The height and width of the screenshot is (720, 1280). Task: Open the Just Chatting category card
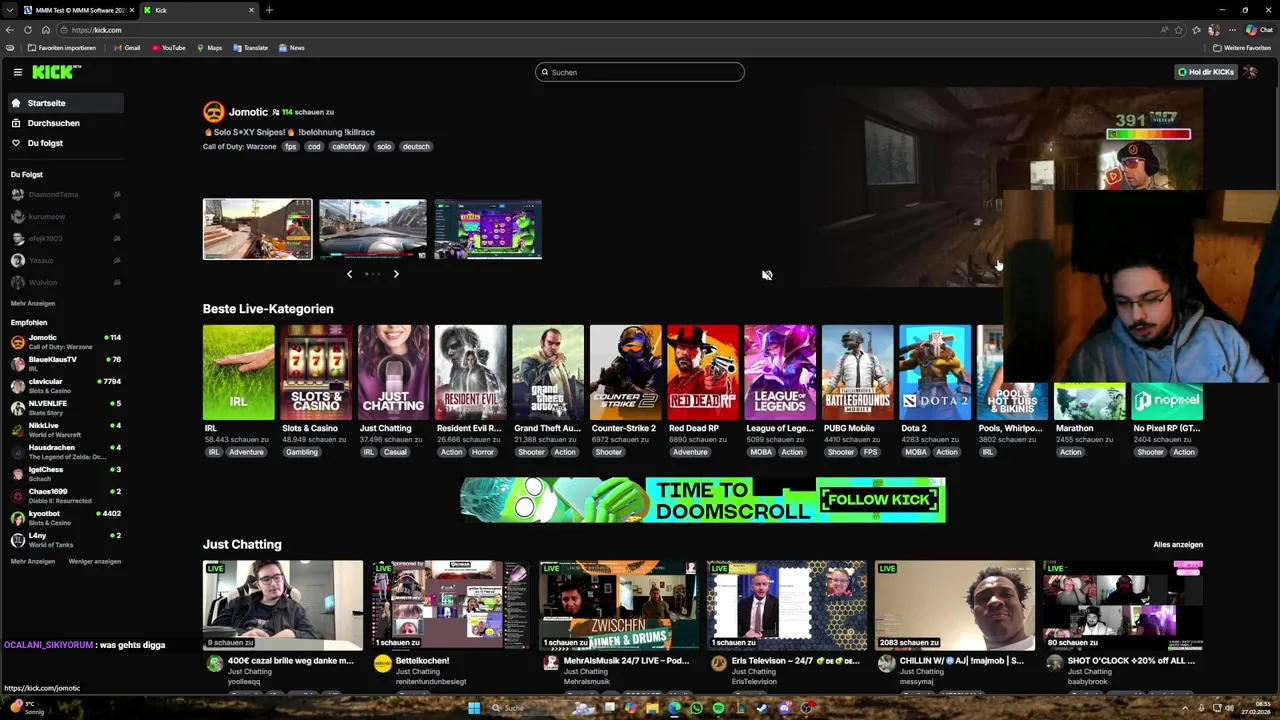pyautogui.click(x=394, y=372)
